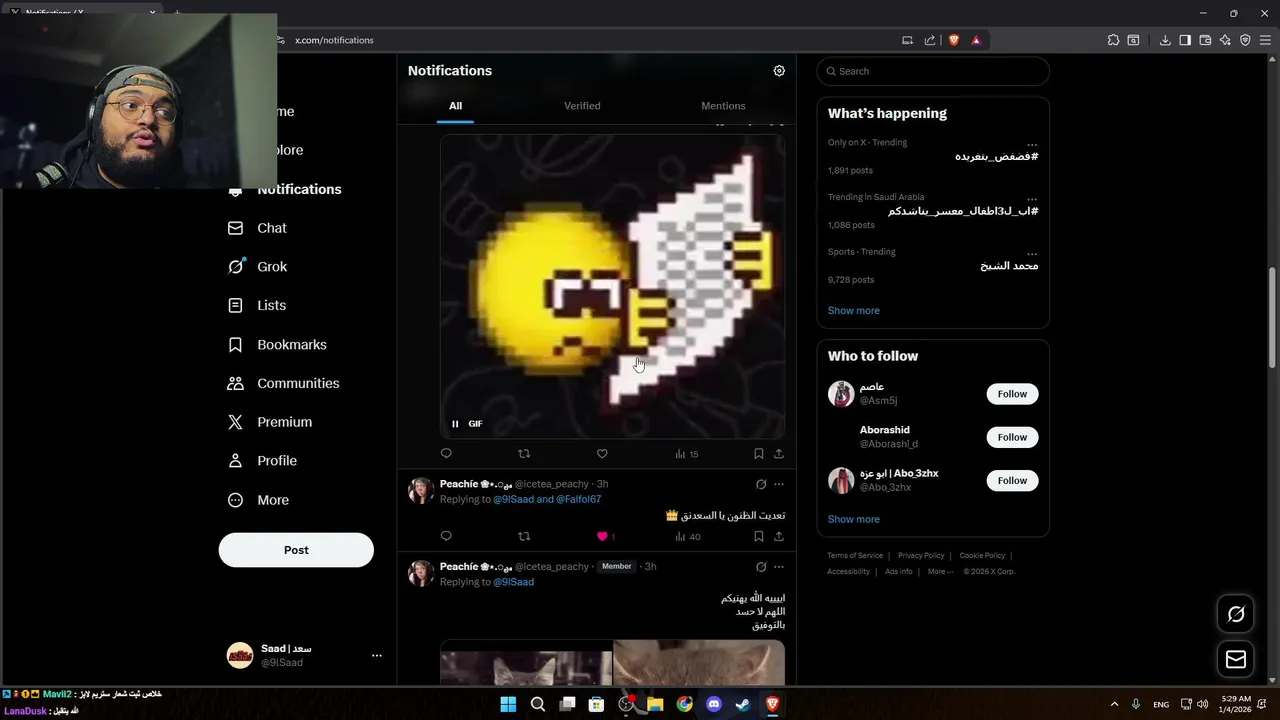Toggle the browser sidebar panel
Image resolution: width=1280 pixels, height=720 pixels.
[1185, 40]
